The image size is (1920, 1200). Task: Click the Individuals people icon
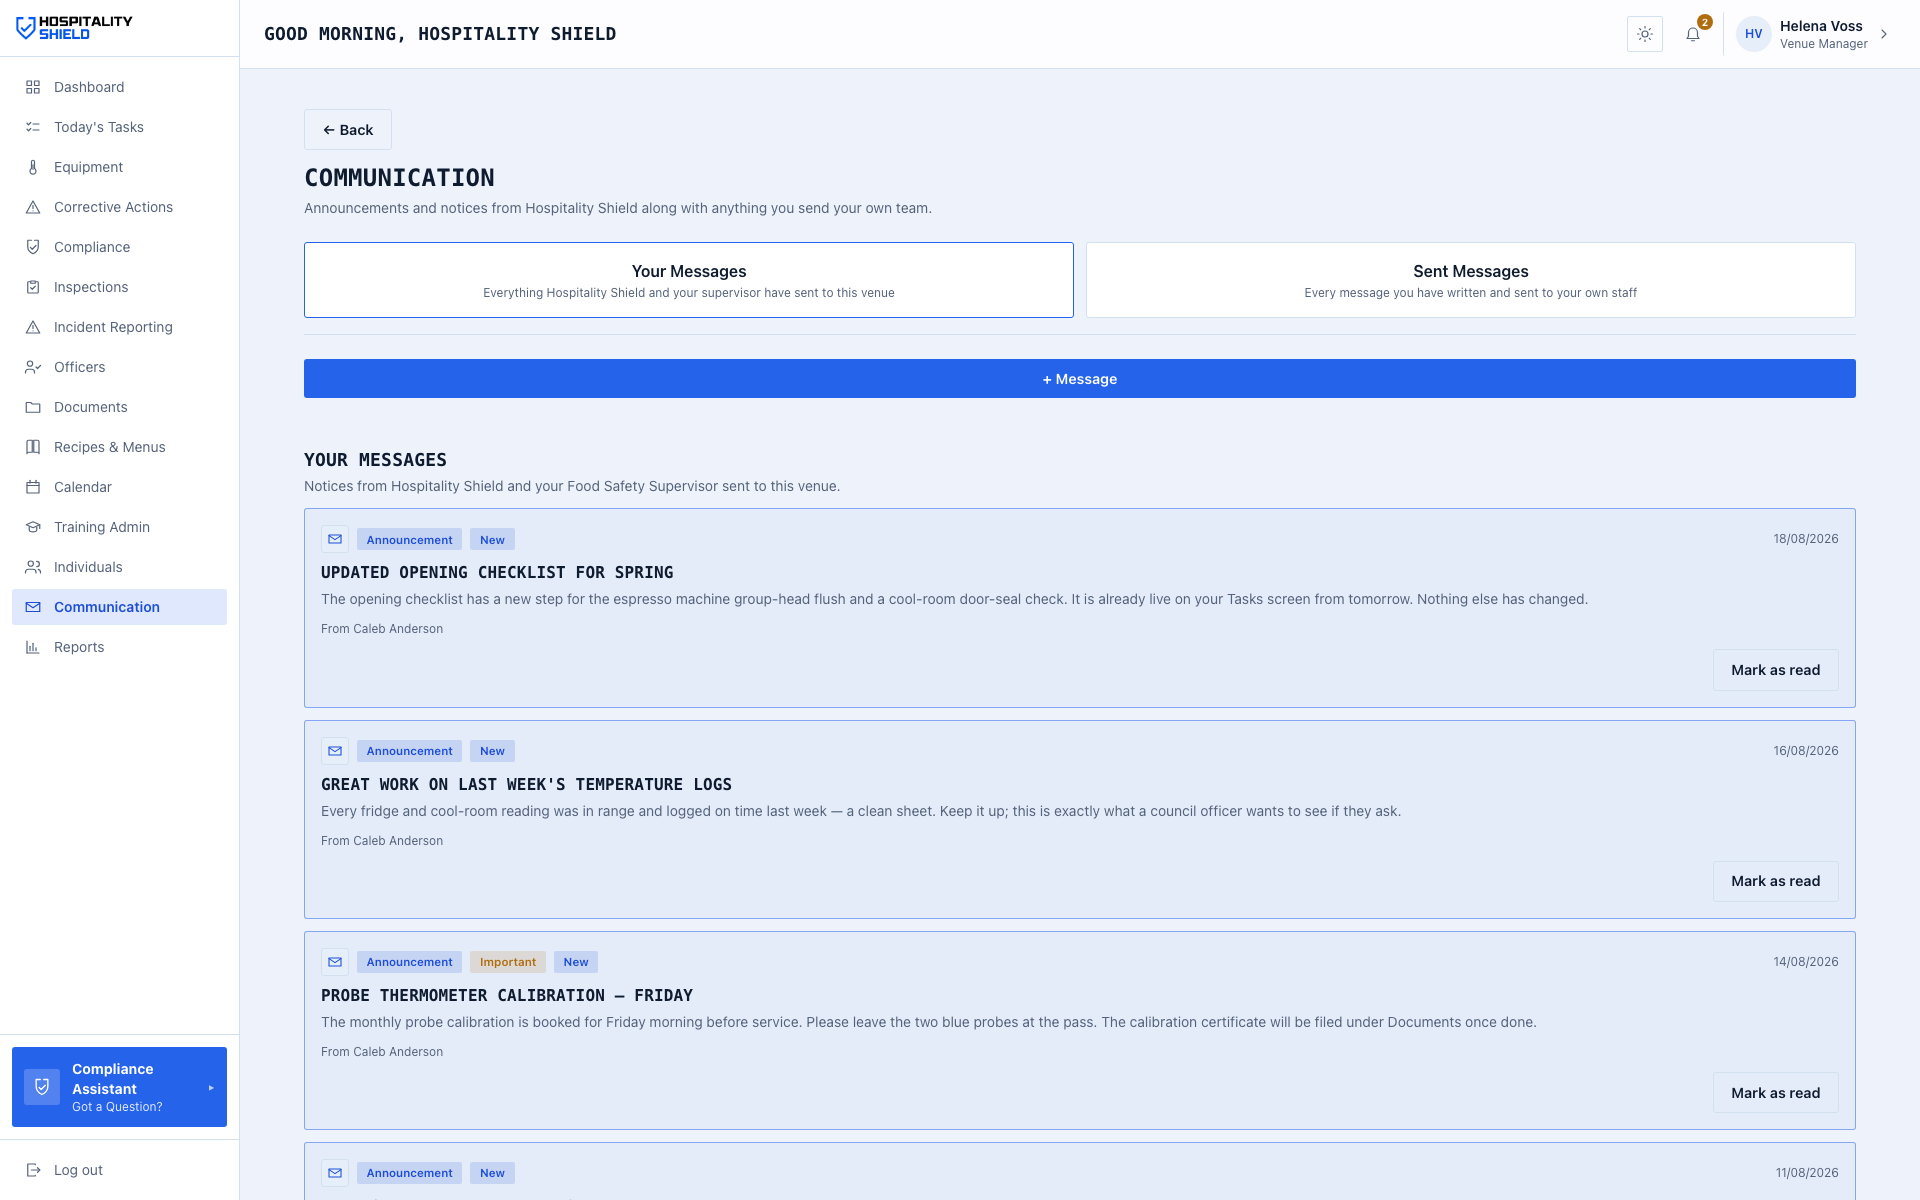(x=33, y=567)
